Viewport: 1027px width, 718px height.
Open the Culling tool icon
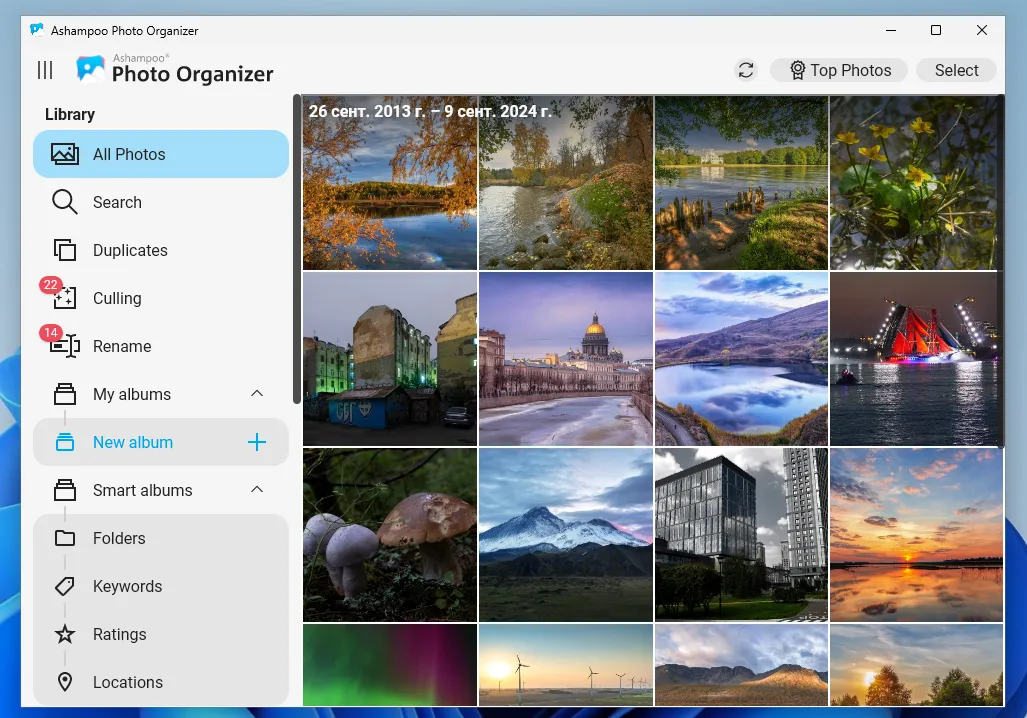click(x=64, y=298)
